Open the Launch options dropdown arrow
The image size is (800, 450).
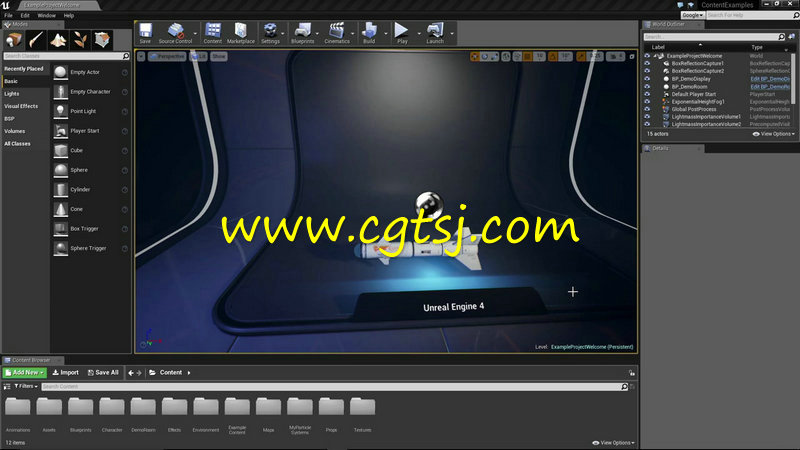point(452,34)
